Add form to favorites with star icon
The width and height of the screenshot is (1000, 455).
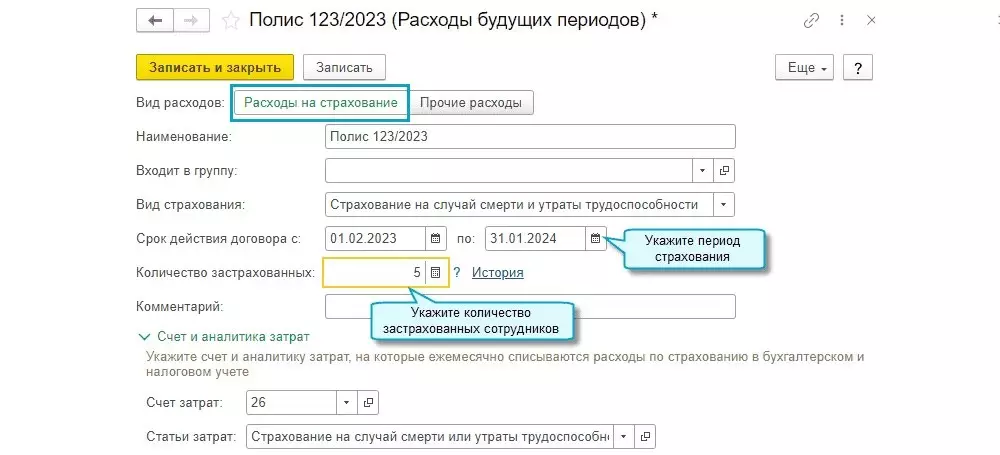[230, 20]
